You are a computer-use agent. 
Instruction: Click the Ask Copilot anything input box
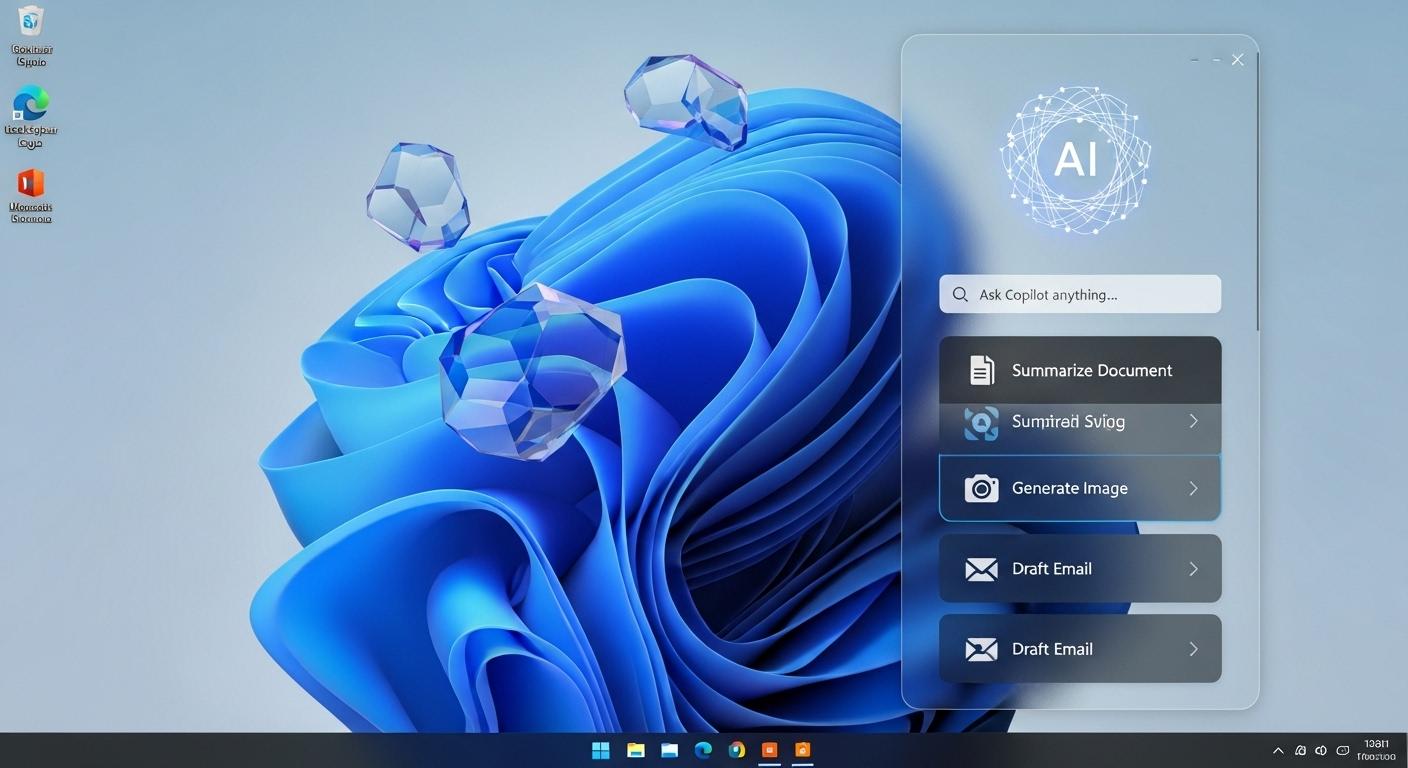(1080, 294)
